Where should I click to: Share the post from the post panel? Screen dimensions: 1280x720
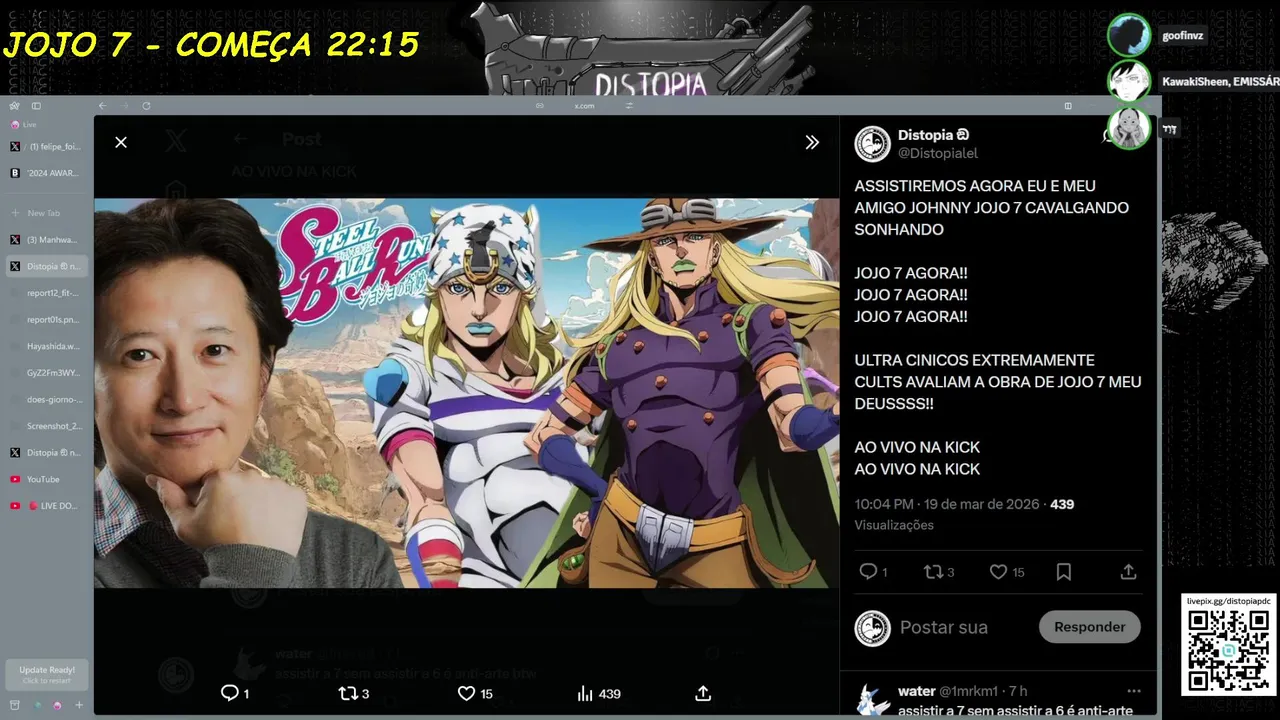[1128, 572]
